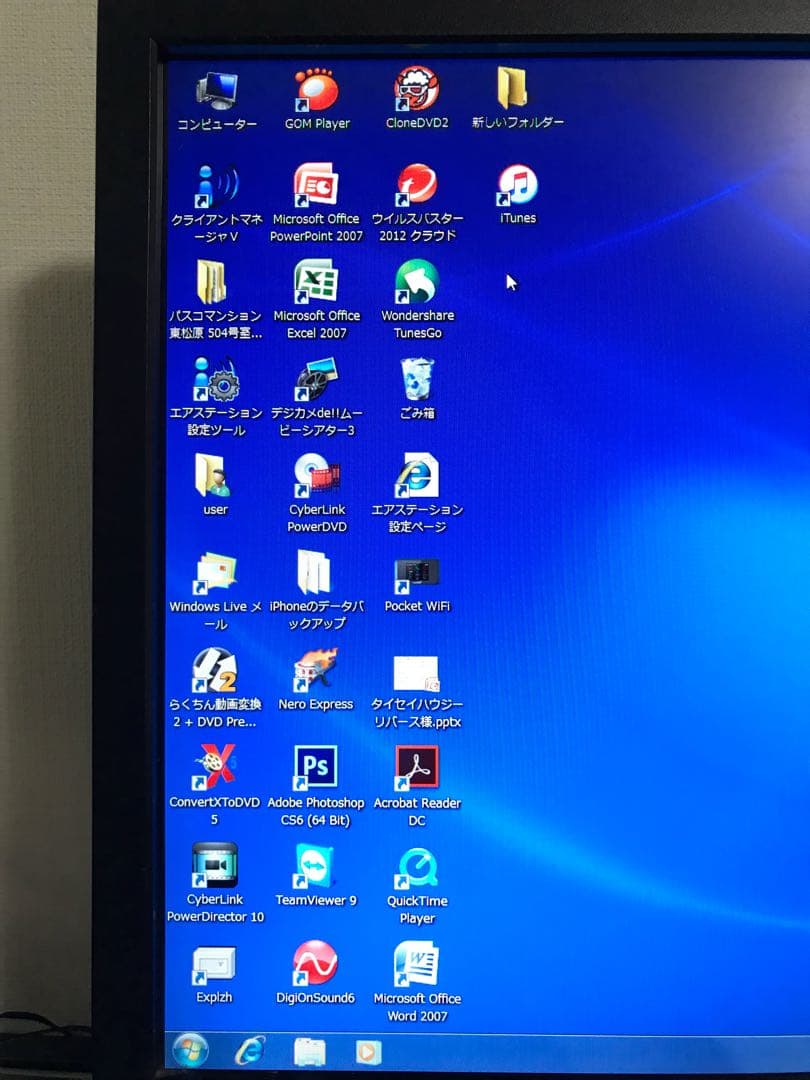This screenshot has width=810, height=1080.
Task: Select the GOM Player desktop icon
Action: coord(316,92)
